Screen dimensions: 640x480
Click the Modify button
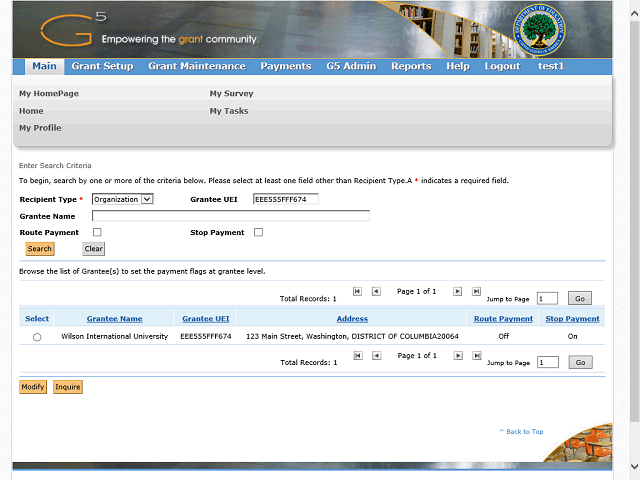33,387
